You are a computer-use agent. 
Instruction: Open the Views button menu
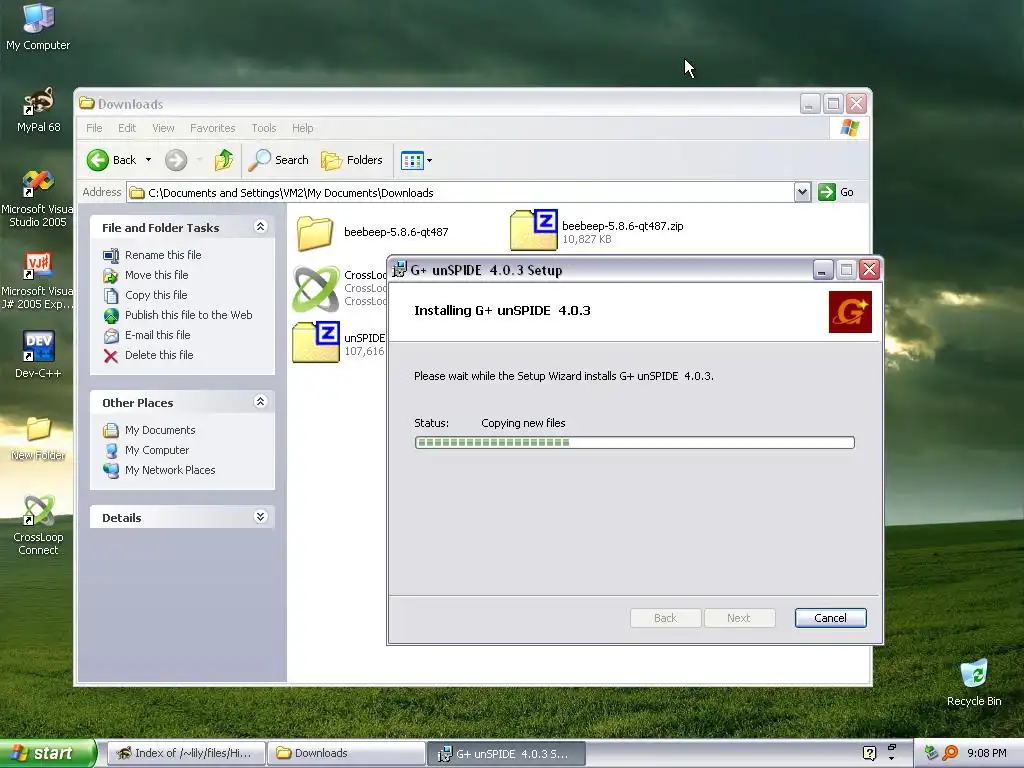pos(416,160)
